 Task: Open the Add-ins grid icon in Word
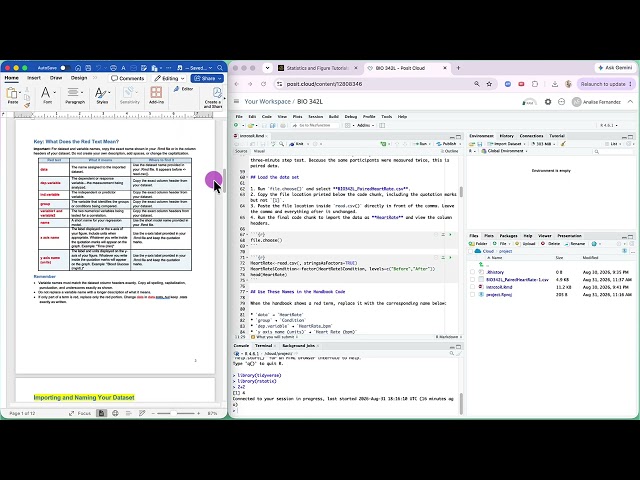point(156,92)
